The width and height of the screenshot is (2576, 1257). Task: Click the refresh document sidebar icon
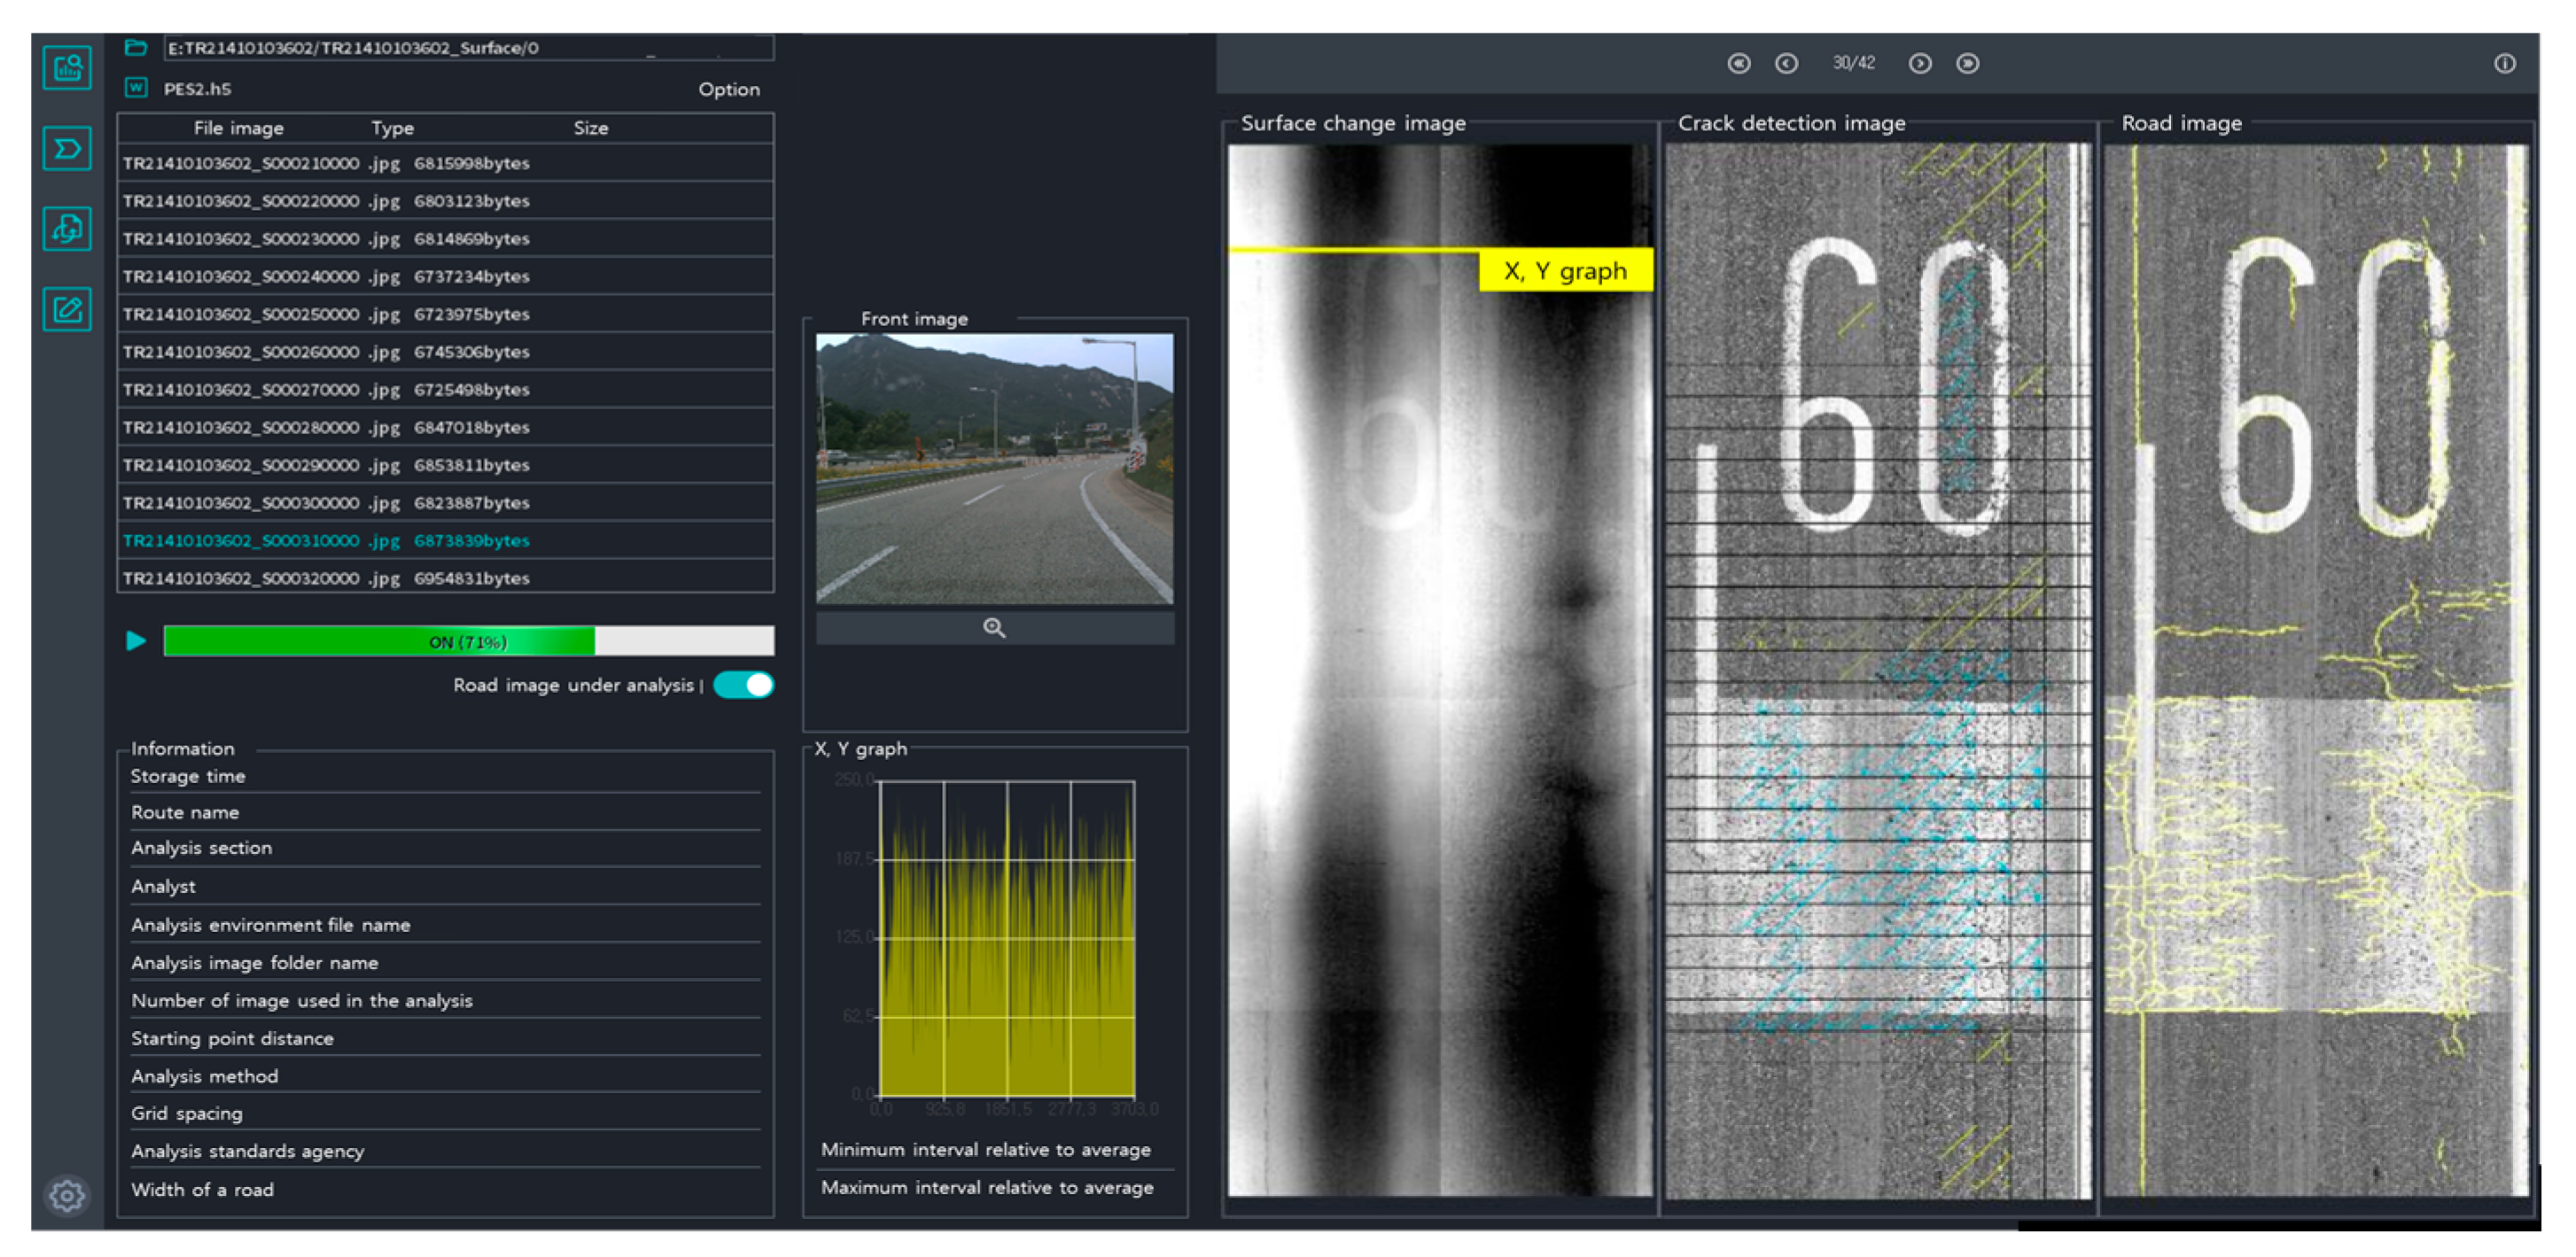tap(67, 229)
